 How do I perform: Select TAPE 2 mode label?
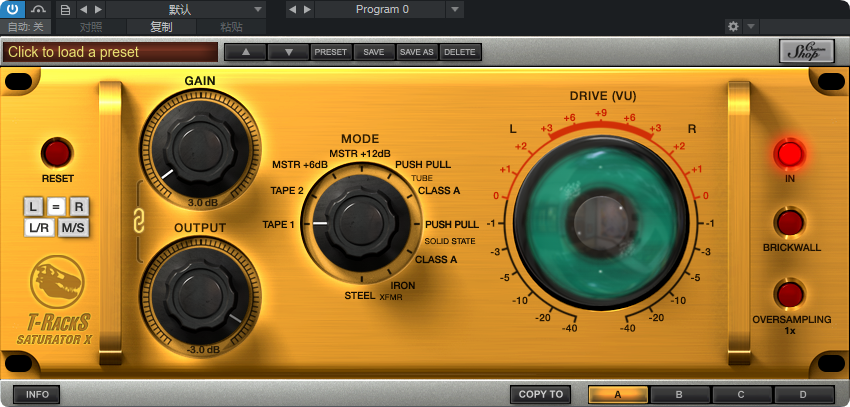click(287, 190)
